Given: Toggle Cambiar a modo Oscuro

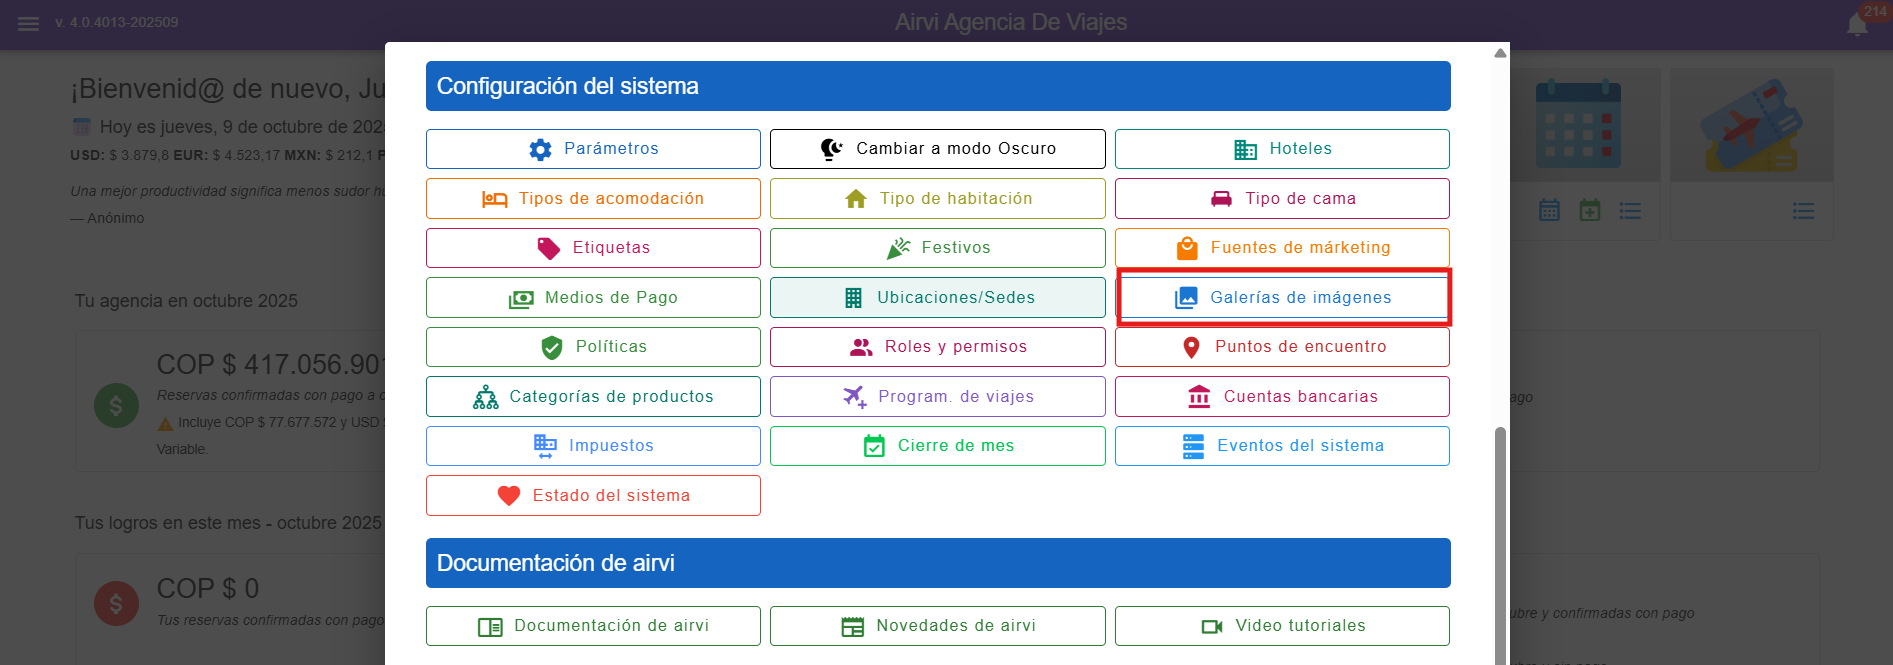Looking at the screenshot, I should [937, 149].
